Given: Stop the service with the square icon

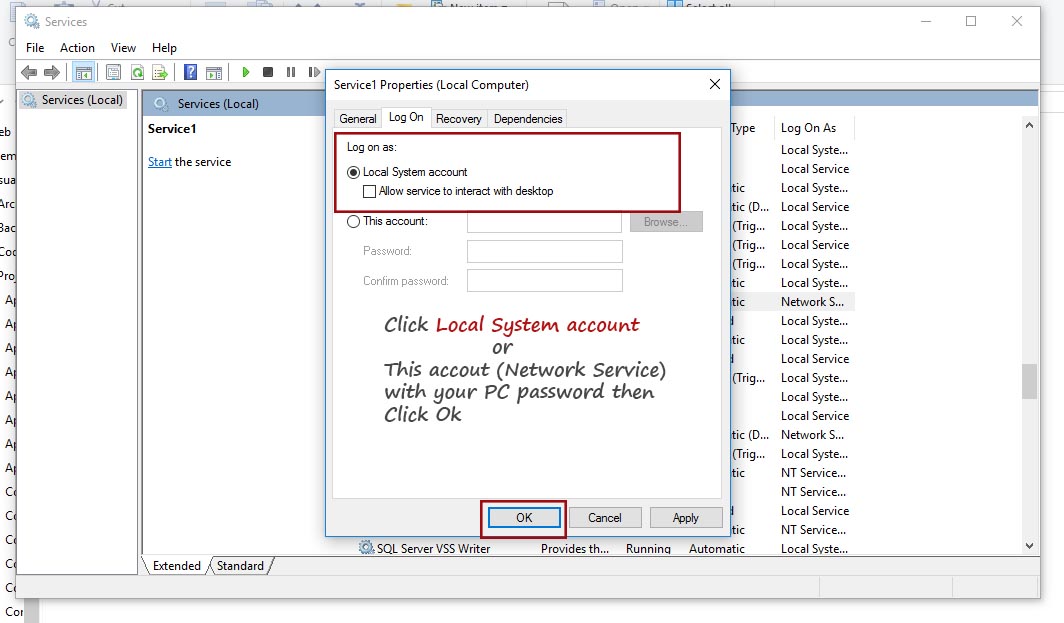Looking at the screenshot, I should [268, 72].
